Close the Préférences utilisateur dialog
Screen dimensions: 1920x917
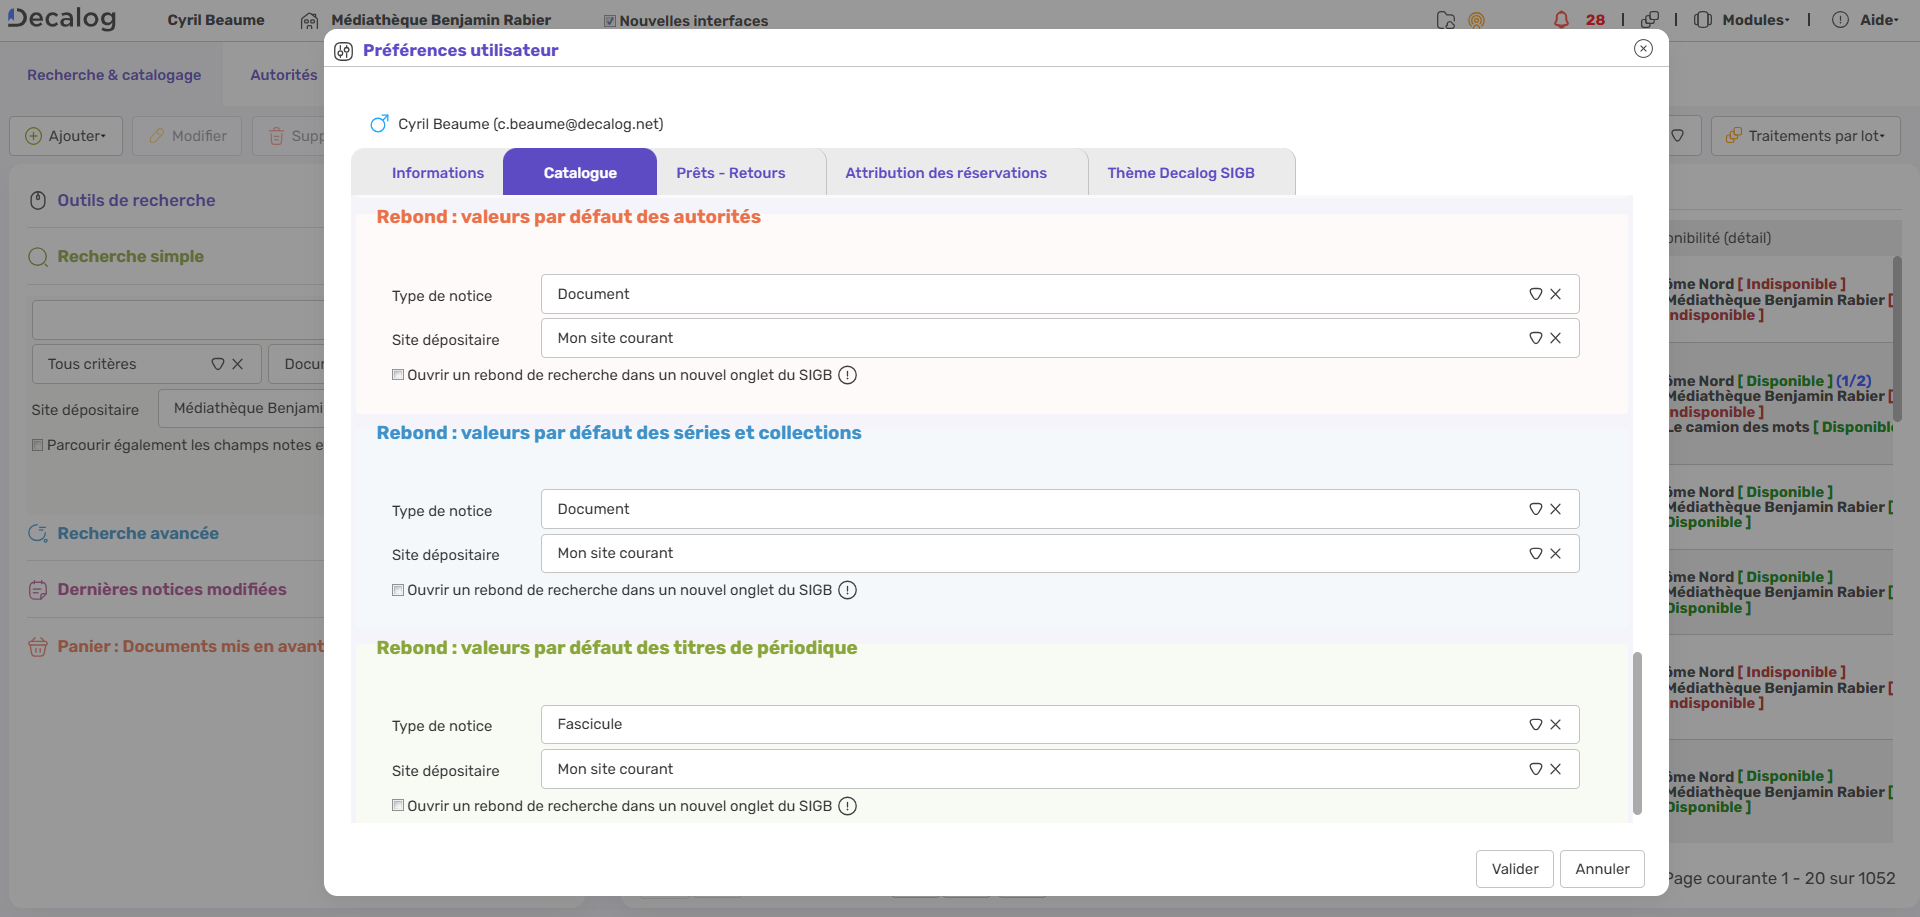[1643, 49]
